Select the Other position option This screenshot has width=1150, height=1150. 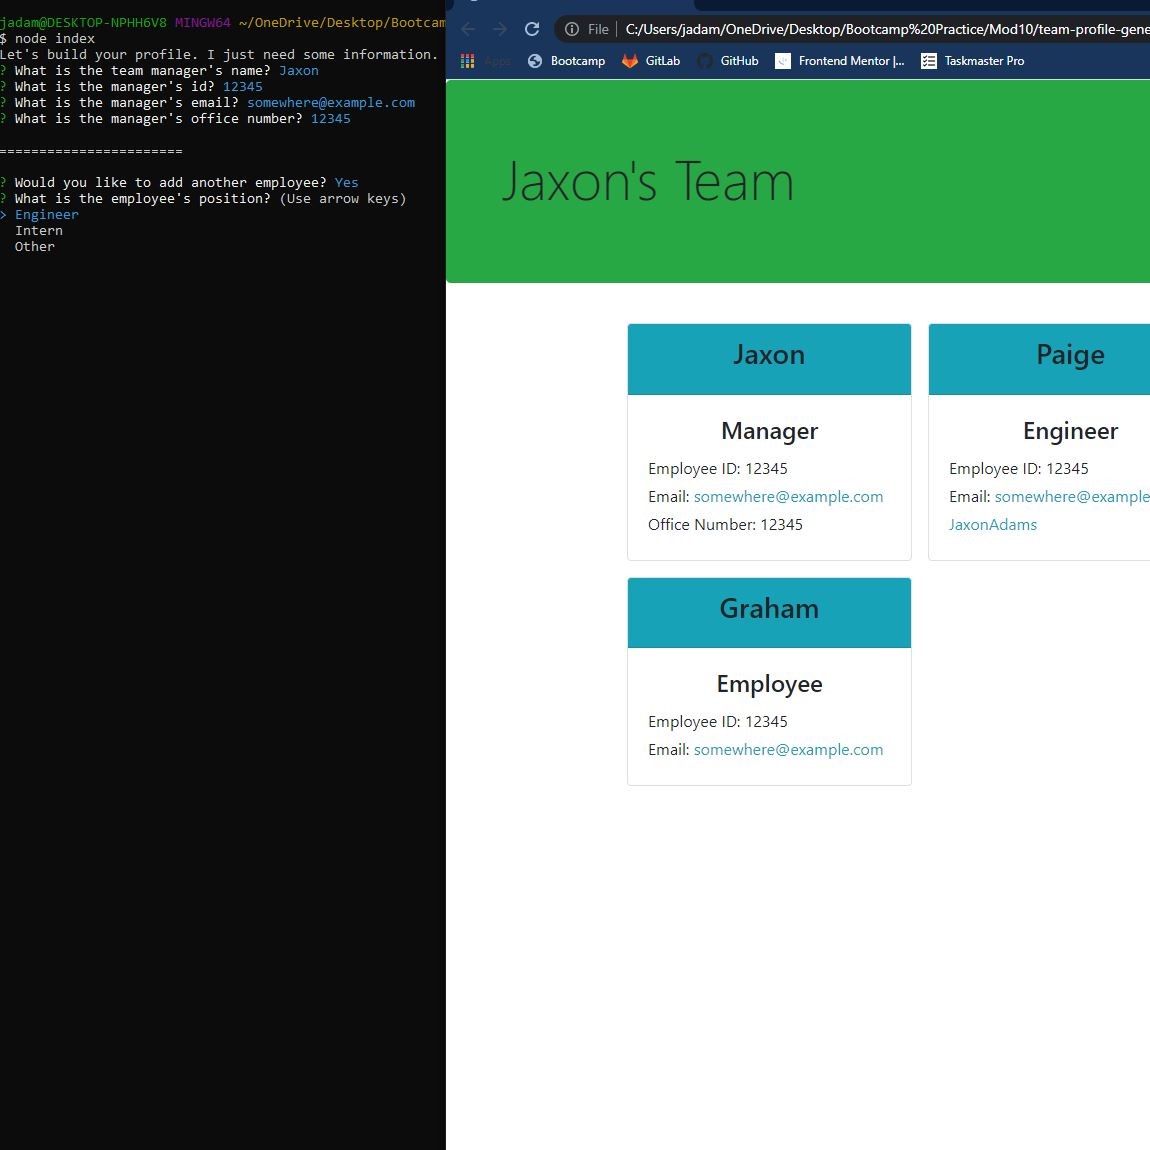[x=35, y=246]
